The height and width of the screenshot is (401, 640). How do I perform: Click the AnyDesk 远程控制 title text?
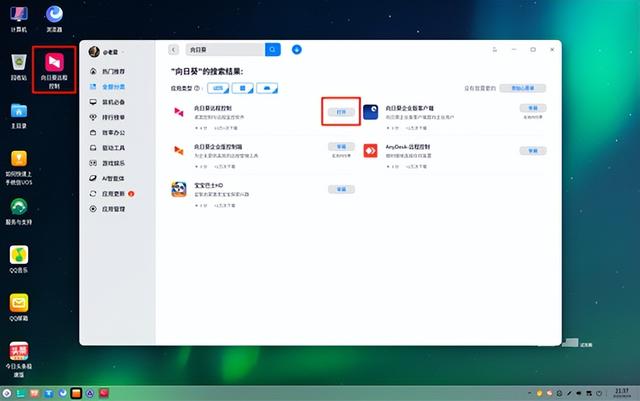(x=408, y=147)
